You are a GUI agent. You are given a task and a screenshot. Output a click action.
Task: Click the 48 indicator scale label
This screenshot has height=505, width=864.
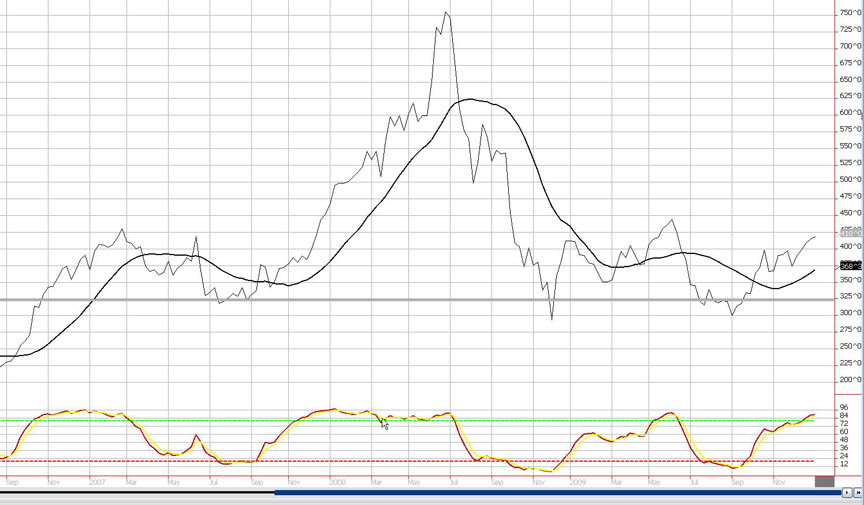click(844, 439)
